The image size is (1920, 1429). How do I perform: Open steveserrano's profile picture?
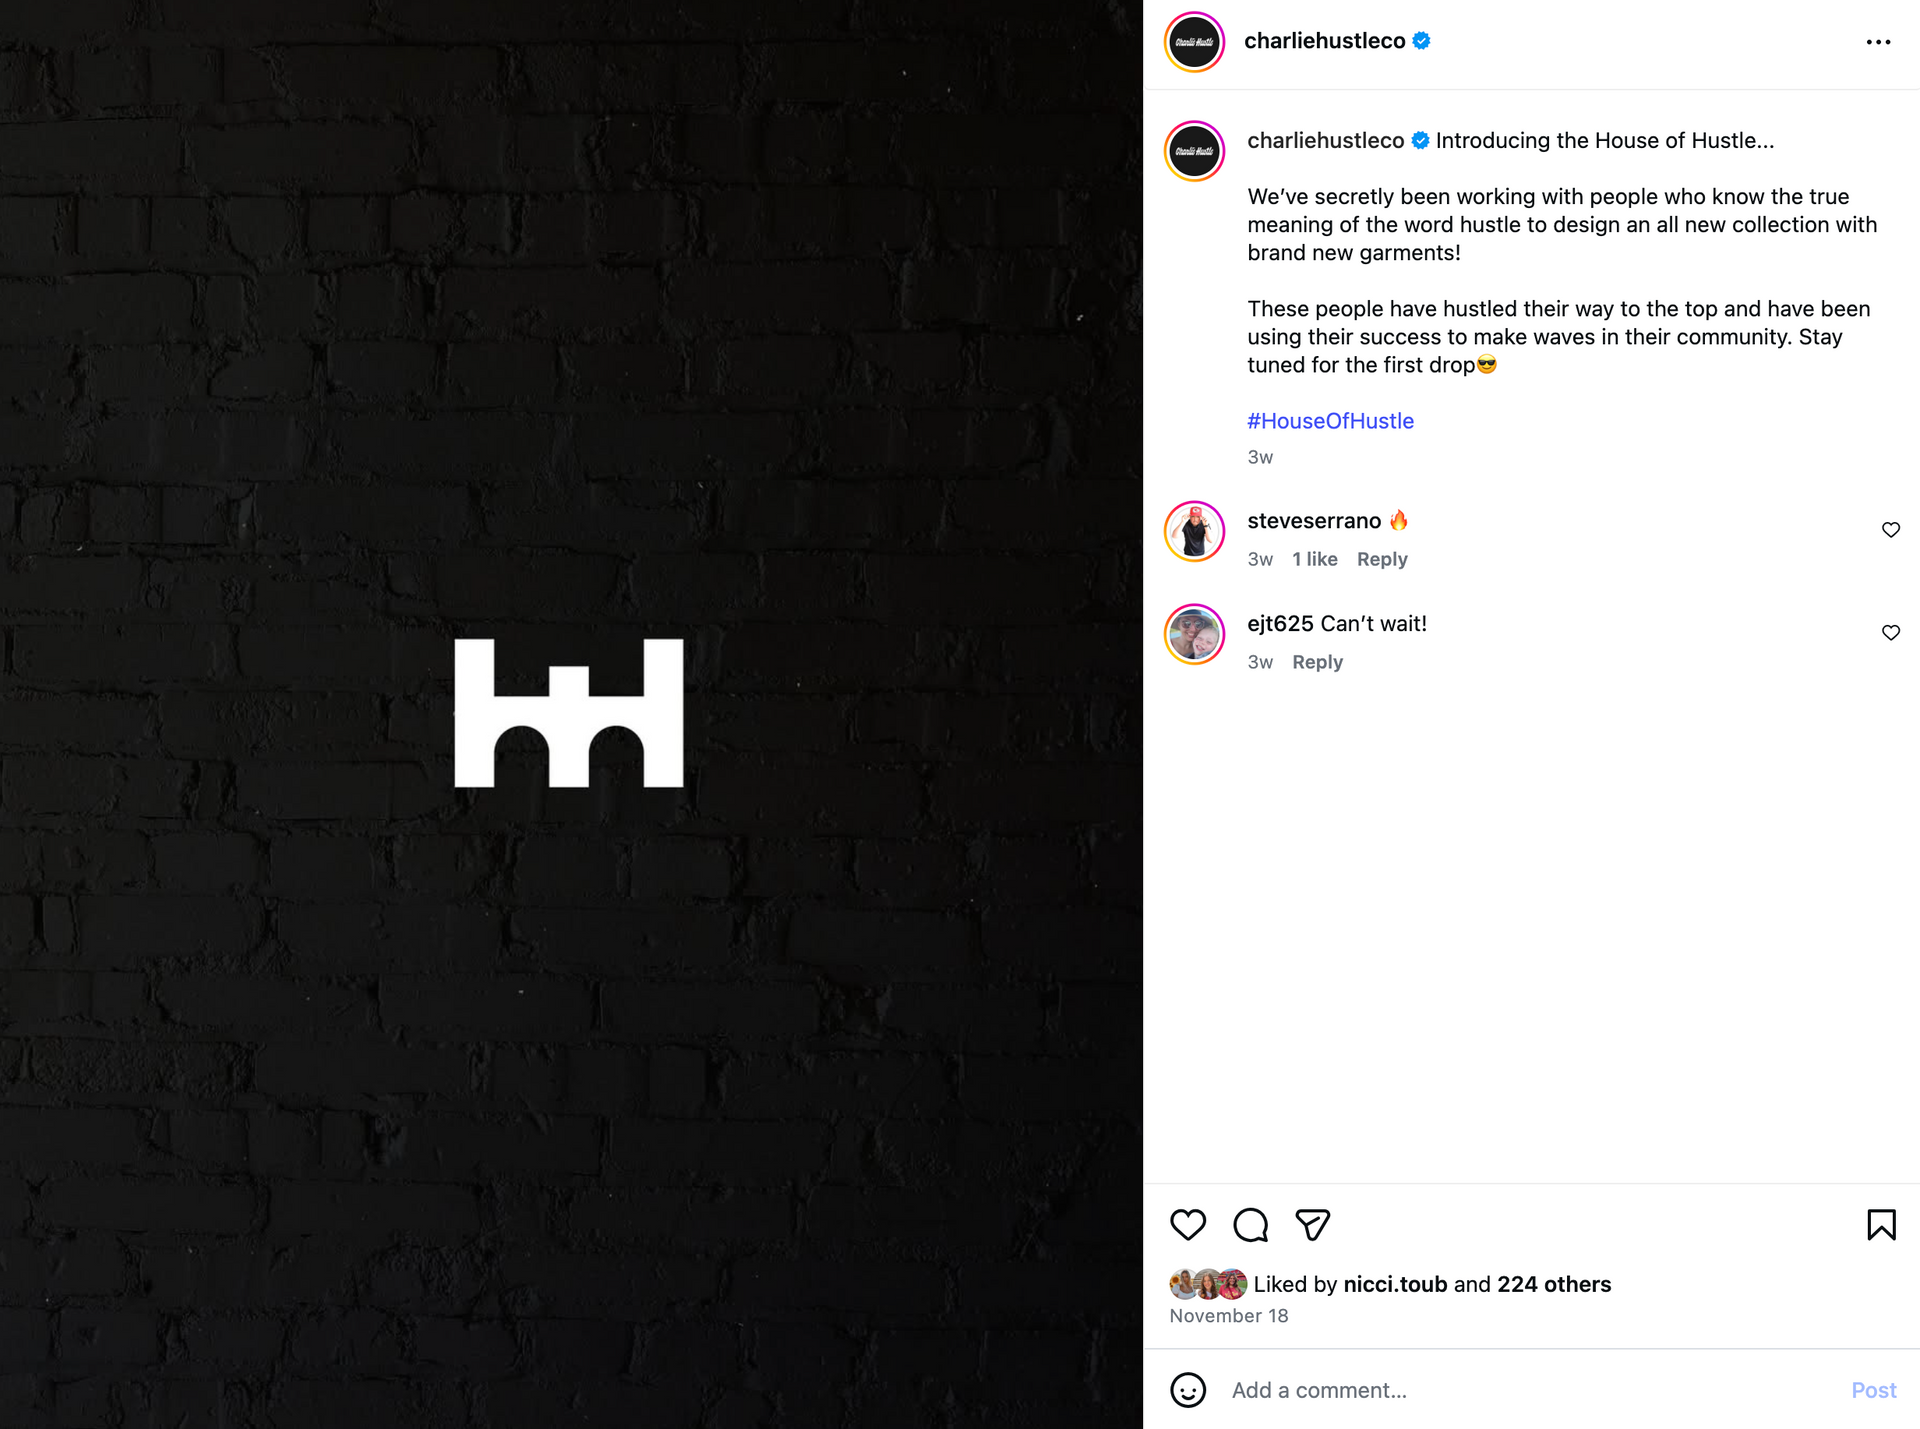coord(1195,531)
